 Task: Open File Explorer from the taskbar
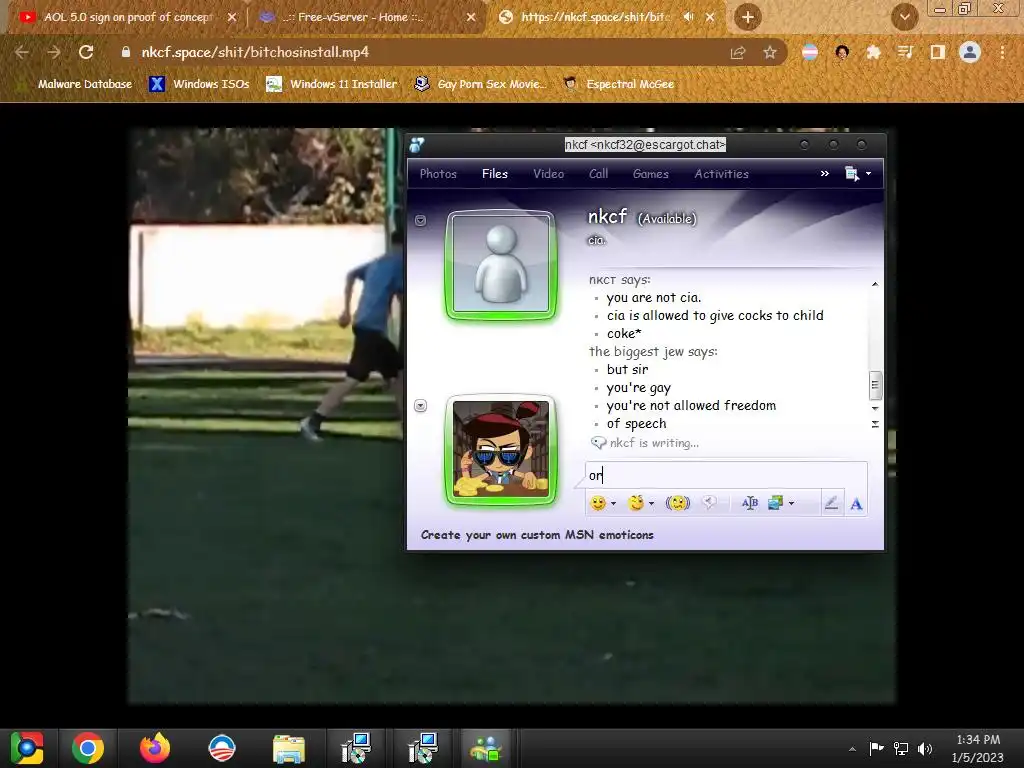click(x=289, y=748)
